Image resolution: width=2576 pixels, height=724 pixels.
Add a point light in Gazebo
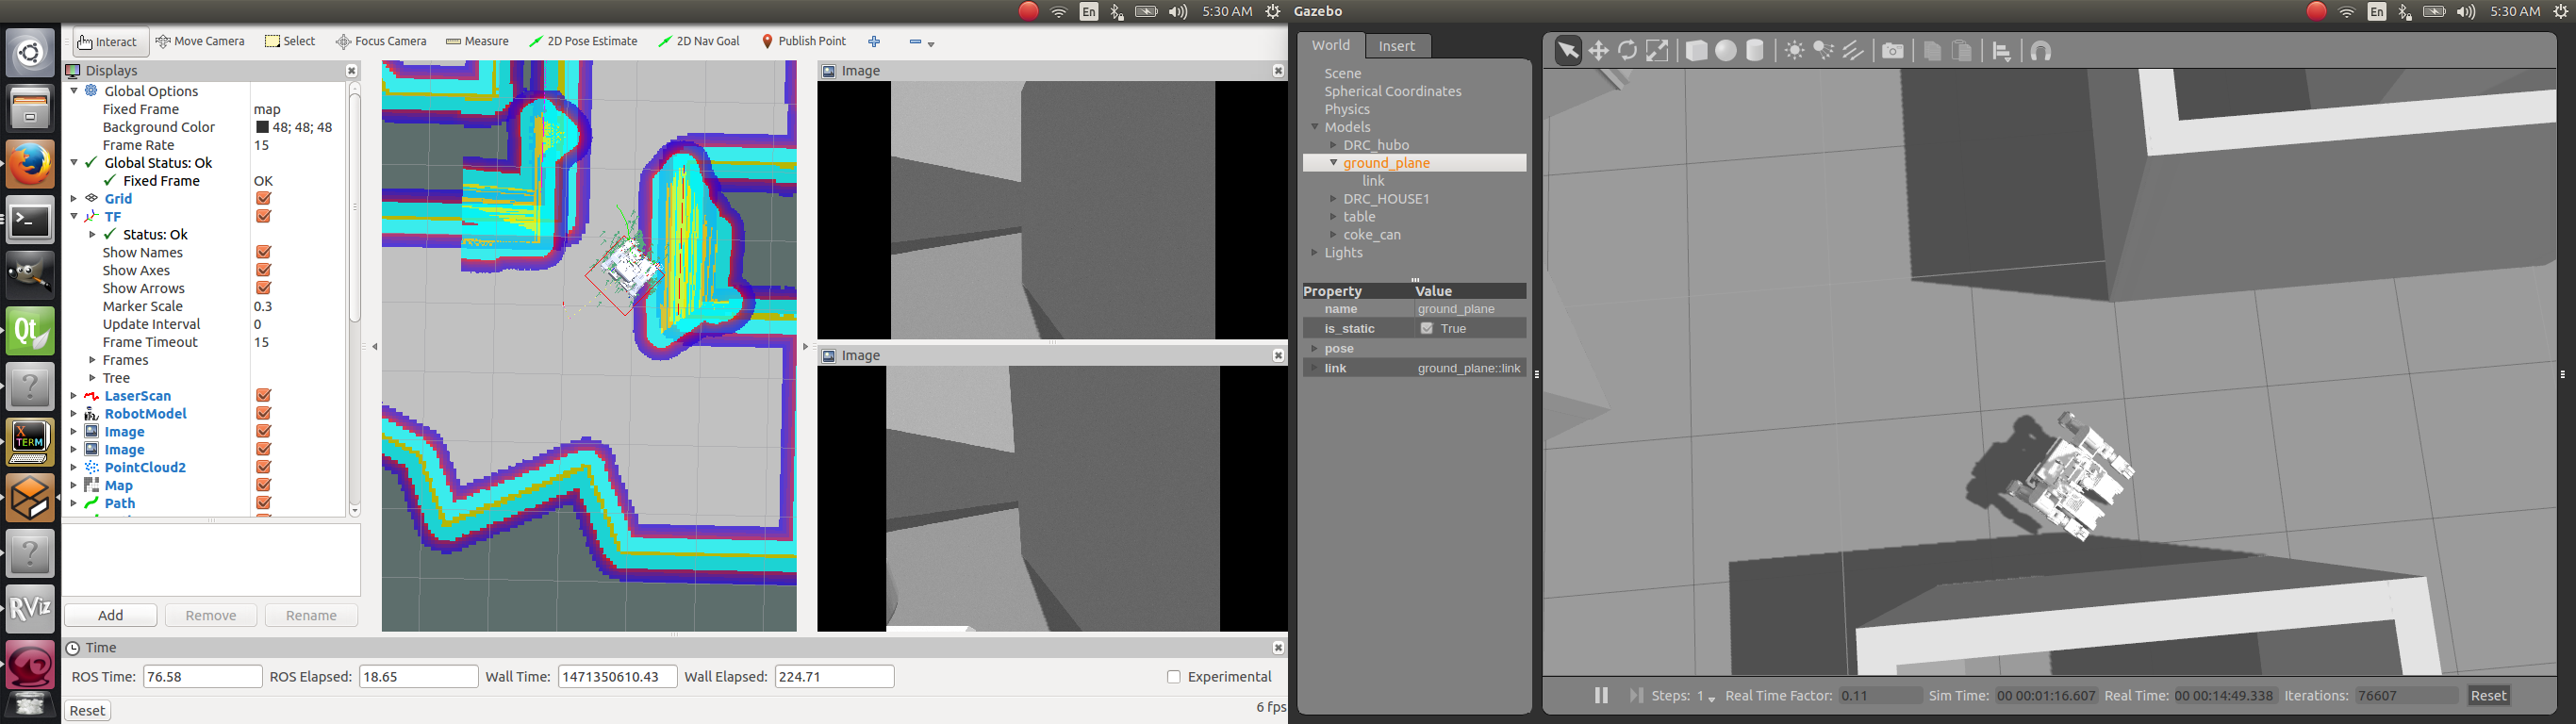[1795, 51]
